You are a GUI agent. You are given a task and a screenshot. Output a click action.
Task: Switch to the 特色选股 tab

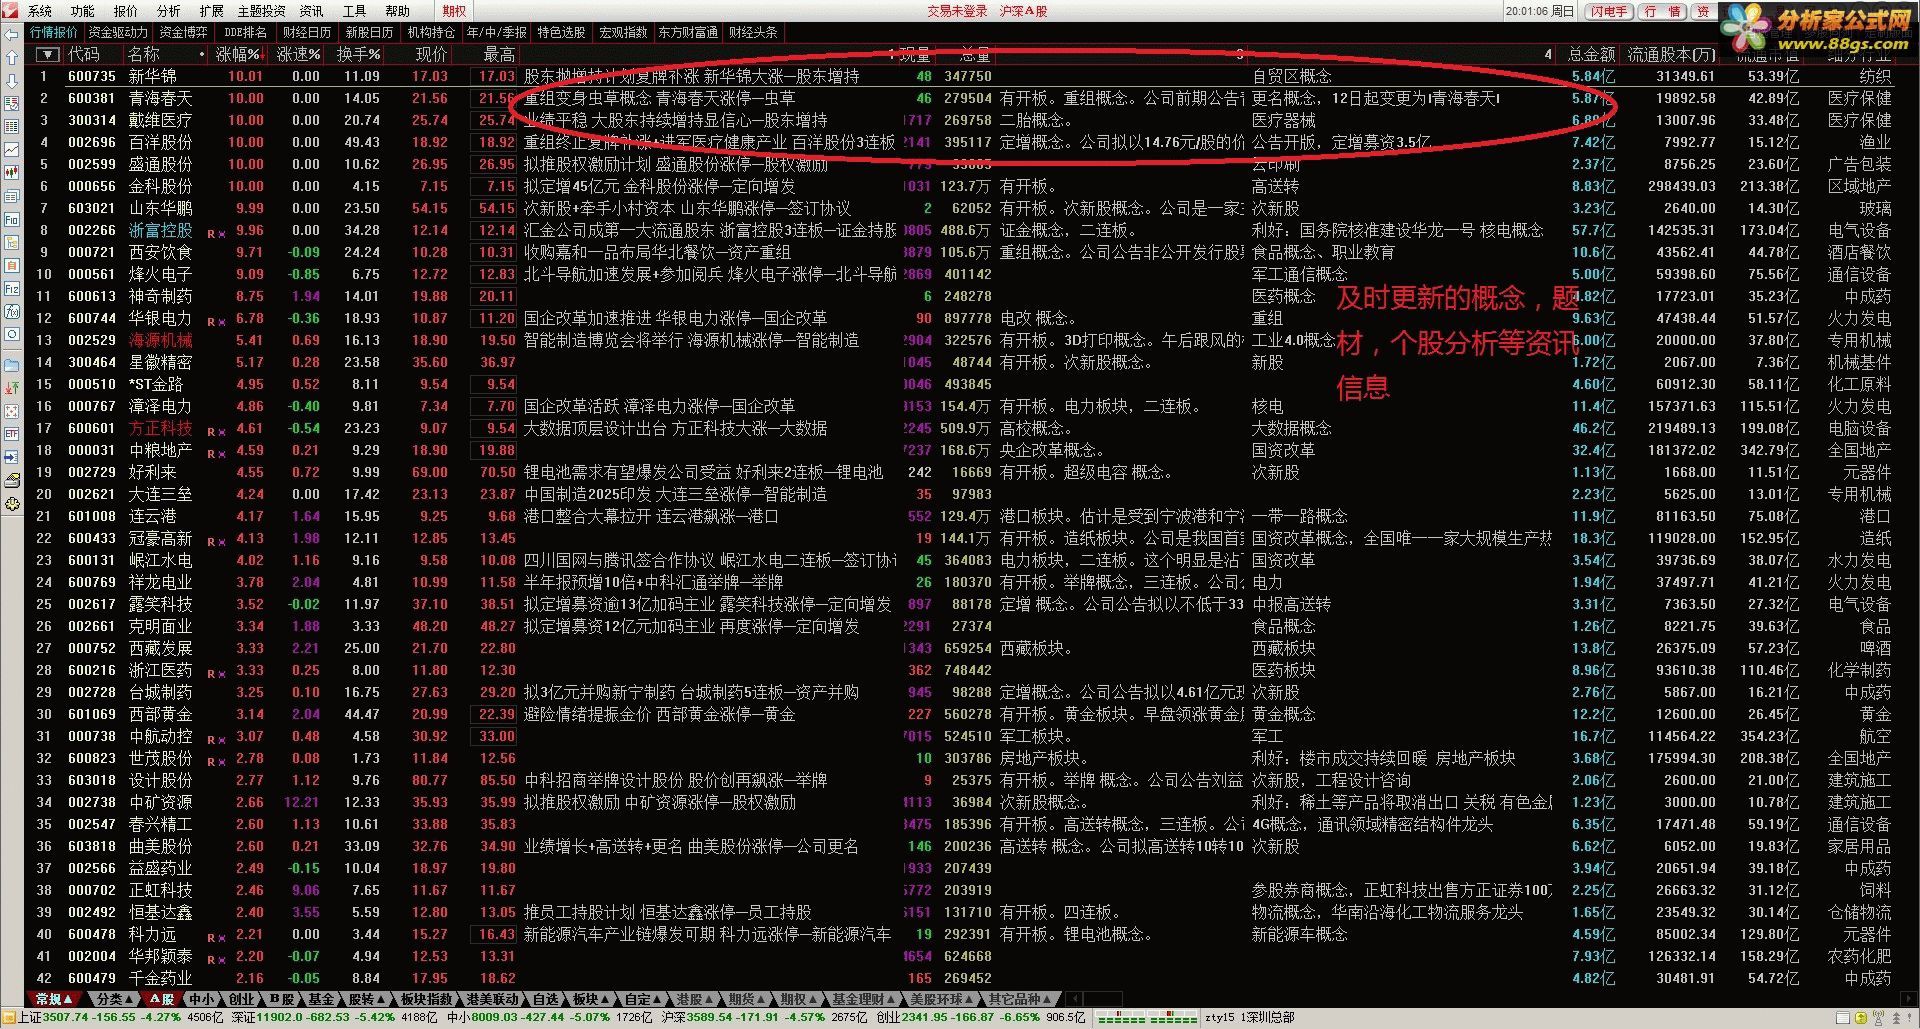coord(562,32)
